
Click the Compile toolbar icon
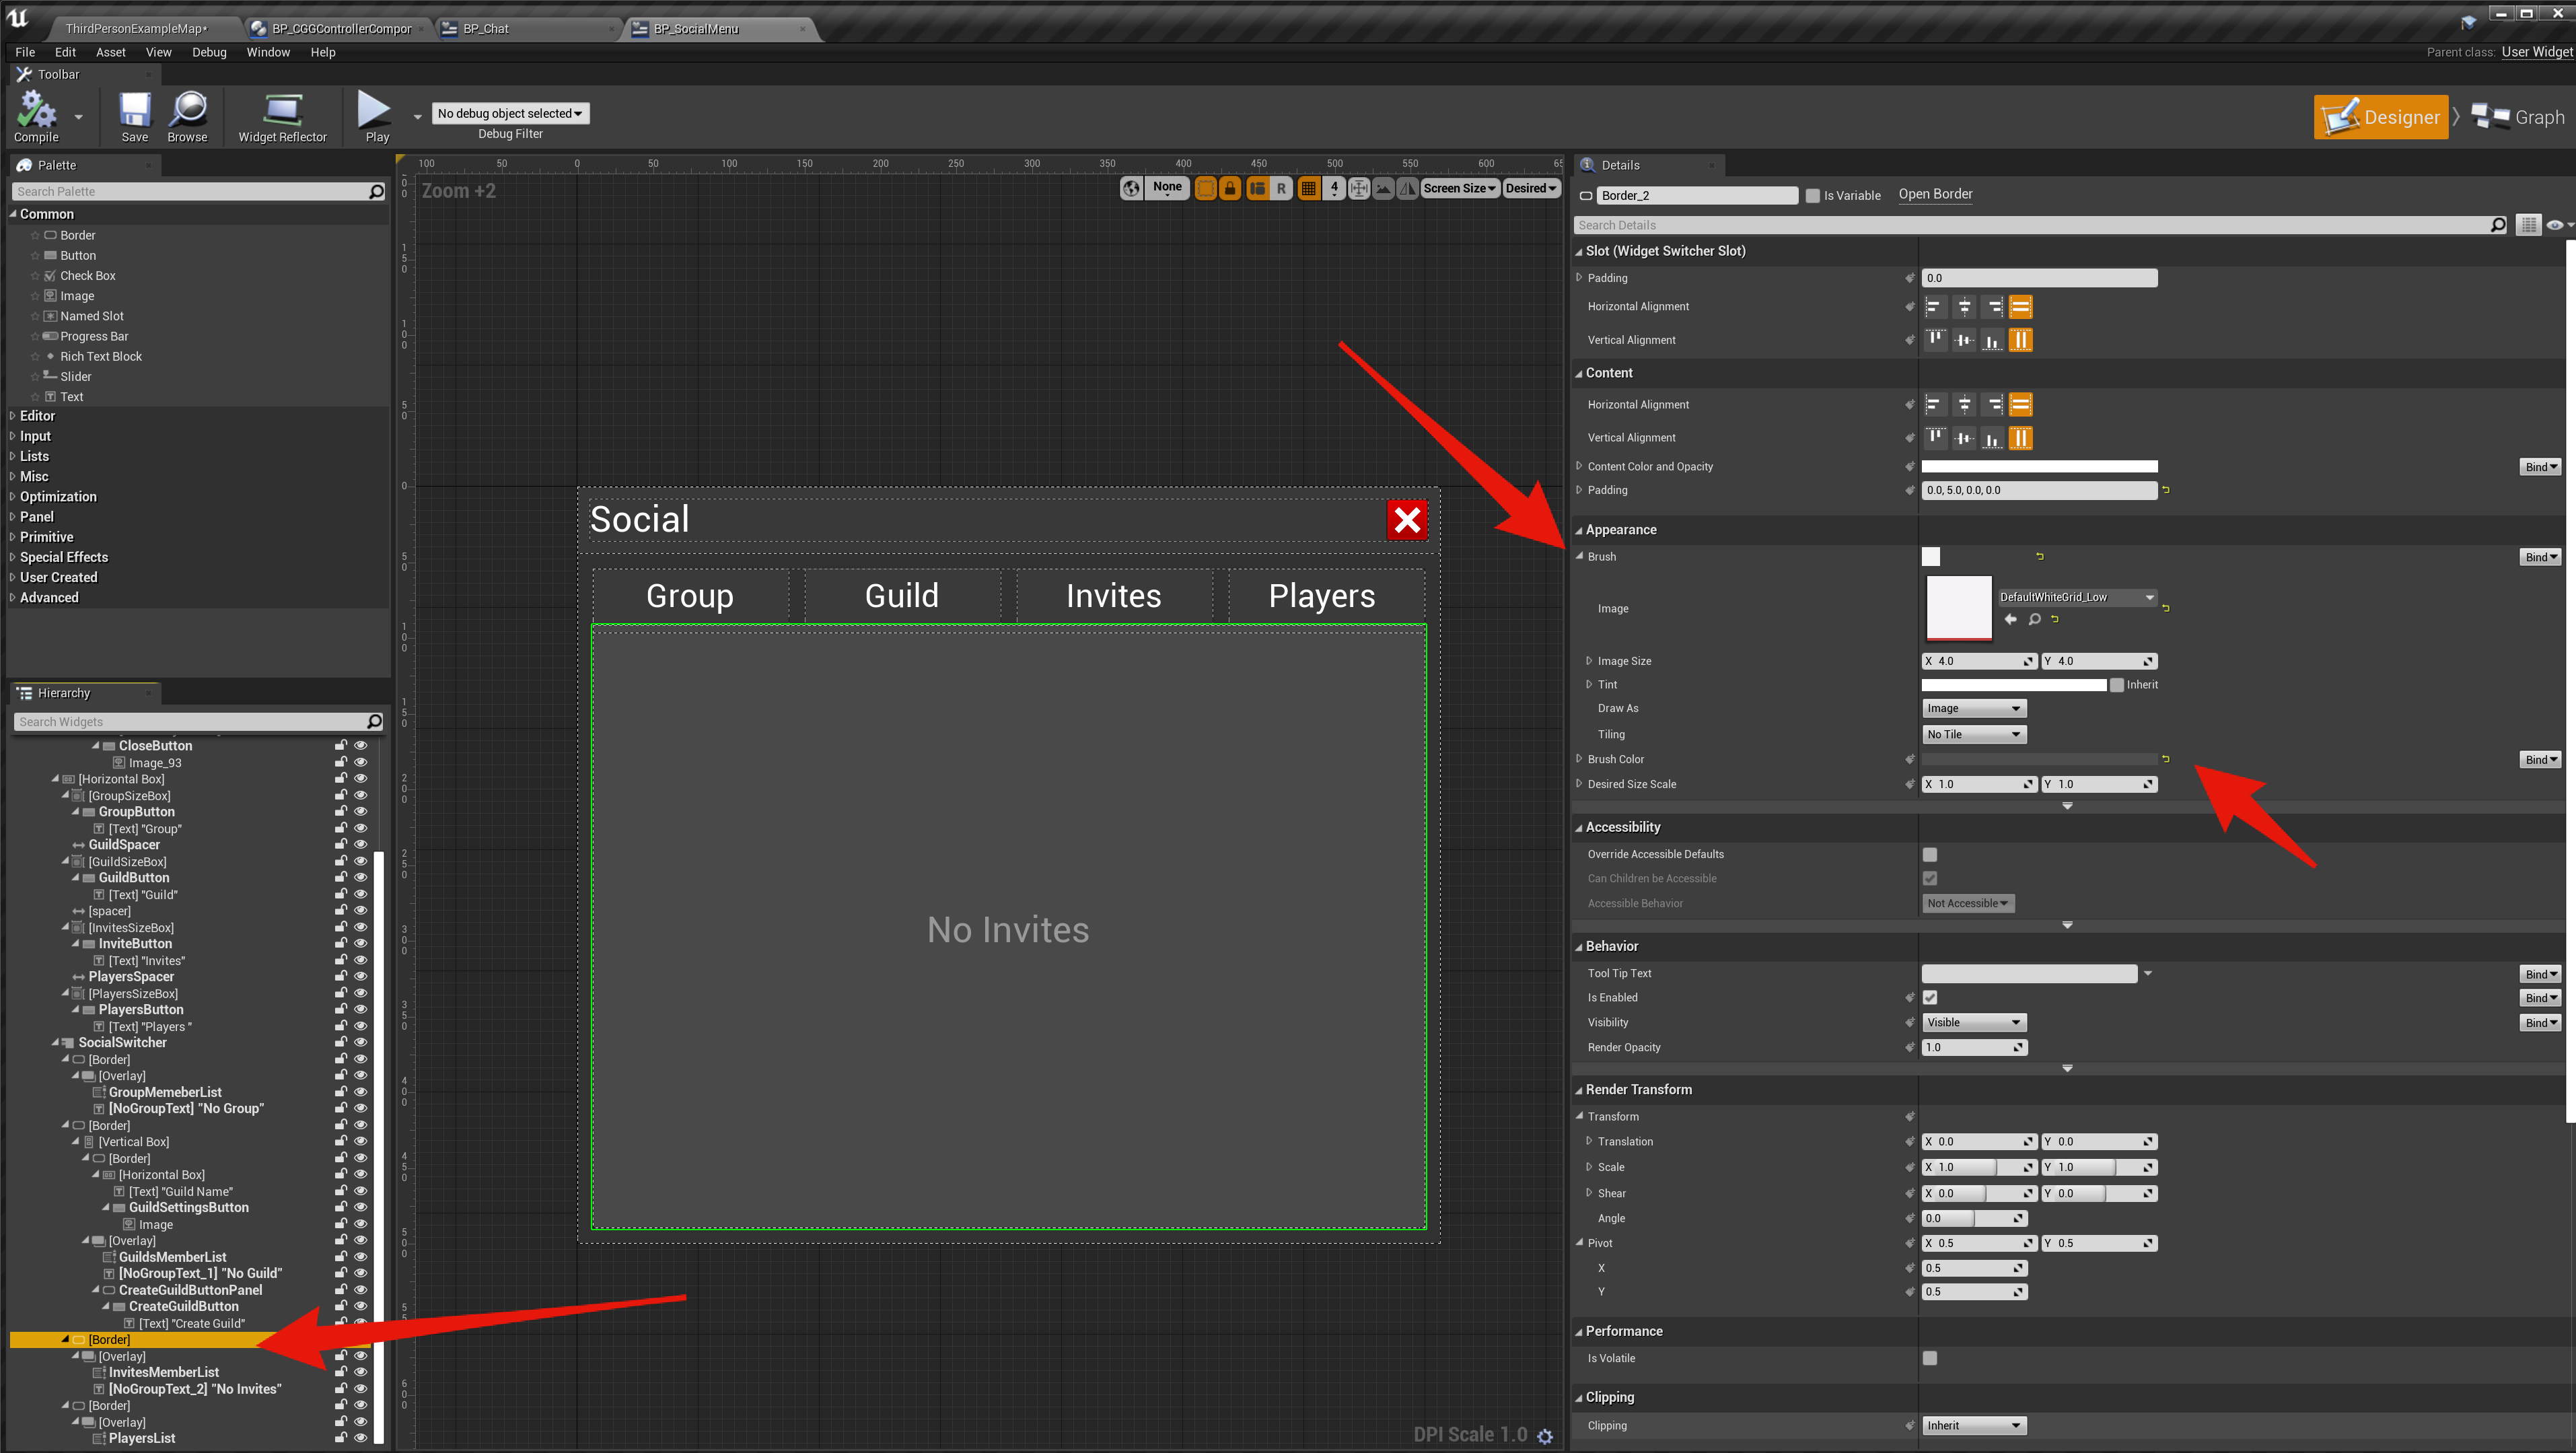tap(36, 115)
